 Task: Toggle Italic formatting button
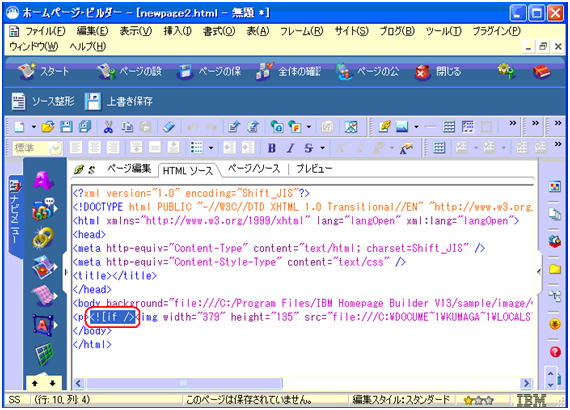[x=290, y=148]
